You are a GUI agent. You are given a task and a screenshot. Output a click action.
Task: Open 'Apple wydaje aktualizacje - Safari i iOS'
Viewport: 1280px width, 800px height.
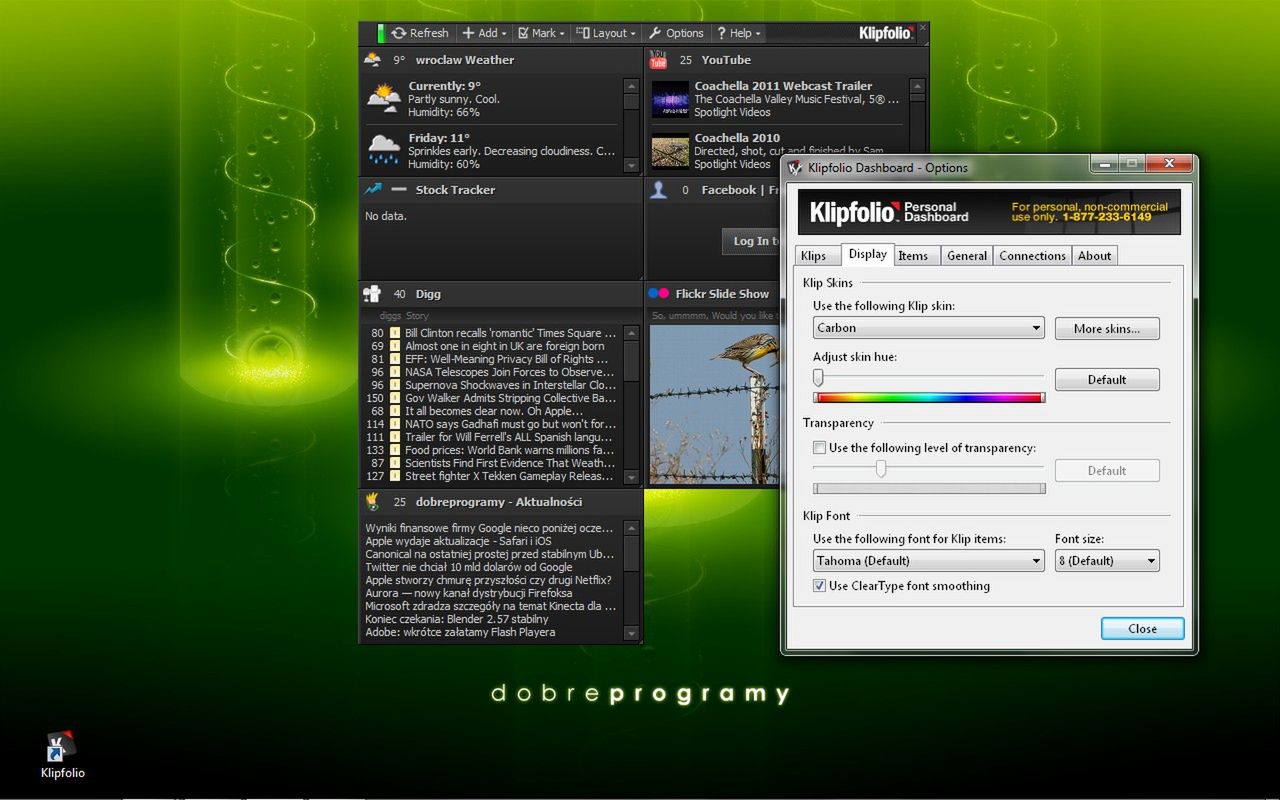tap(458, 541)
